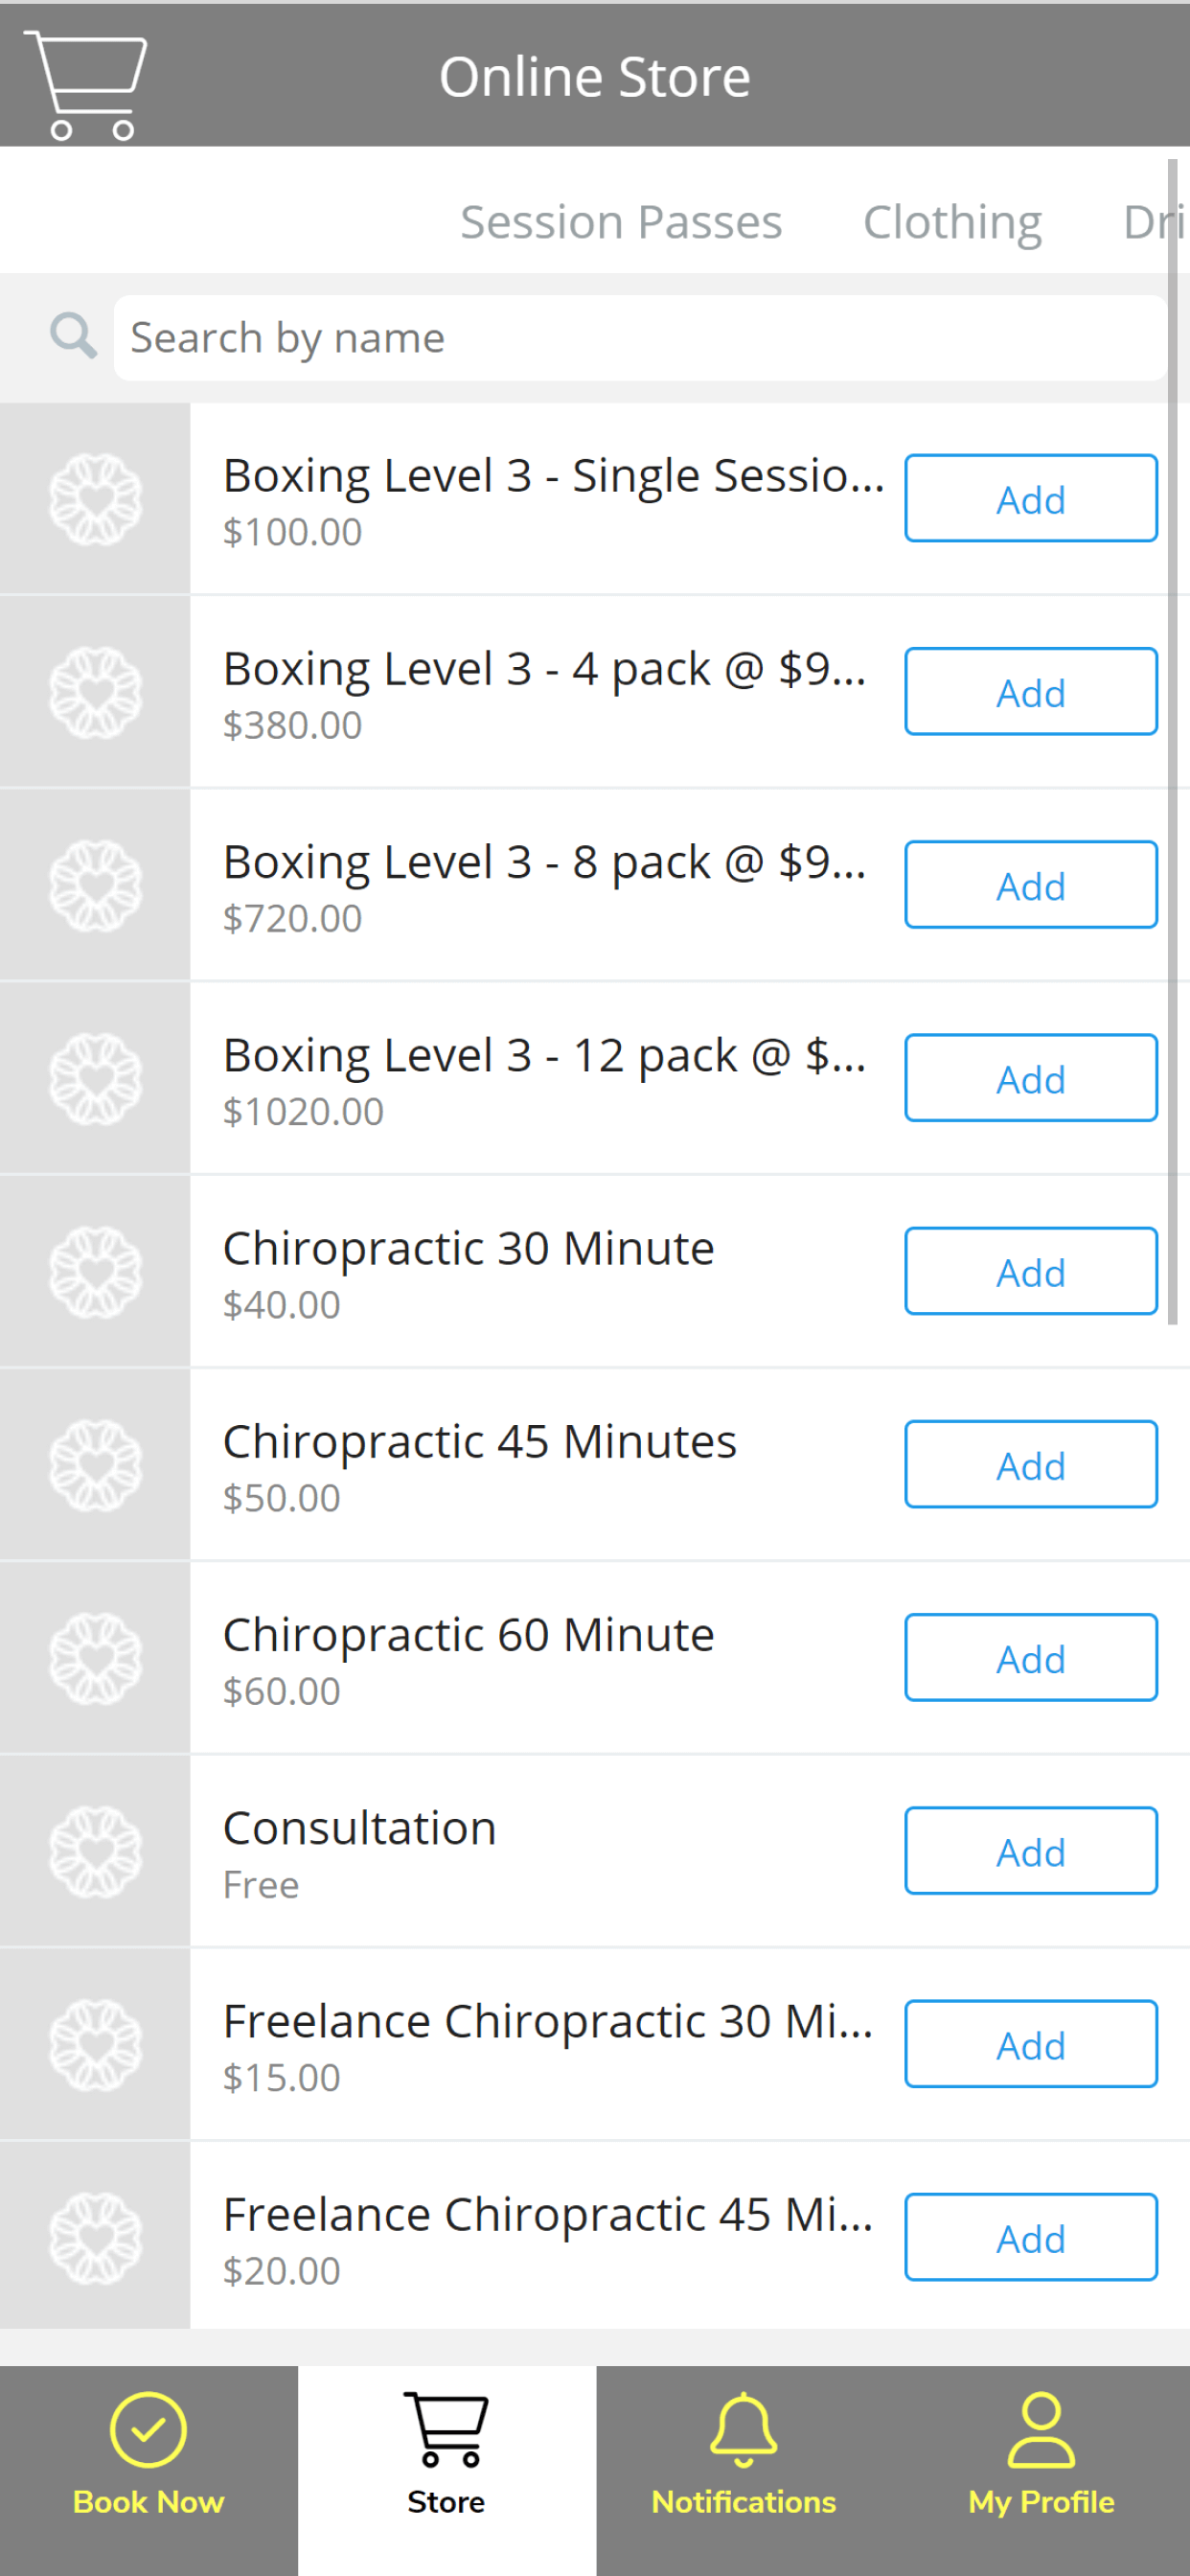
Task: Select the Store cart icon in bottom bar
Action: [446, 2429]
